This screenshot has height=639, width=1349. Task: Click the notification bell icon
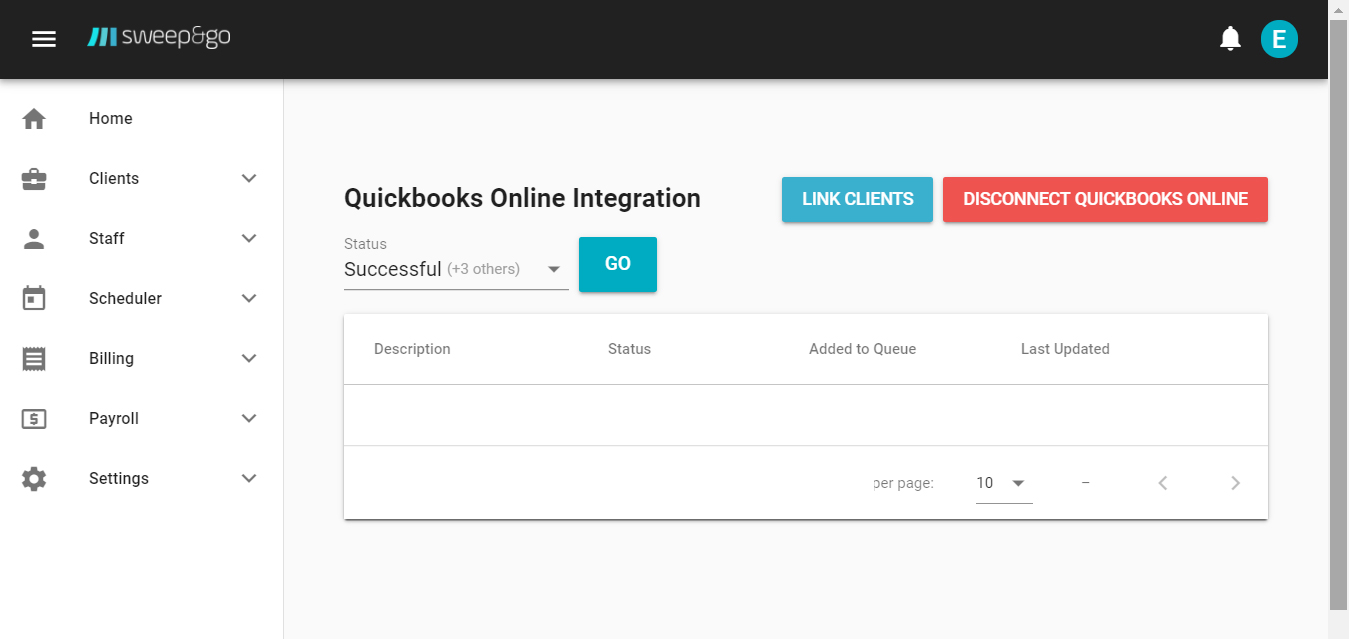tap(1230, 38)
